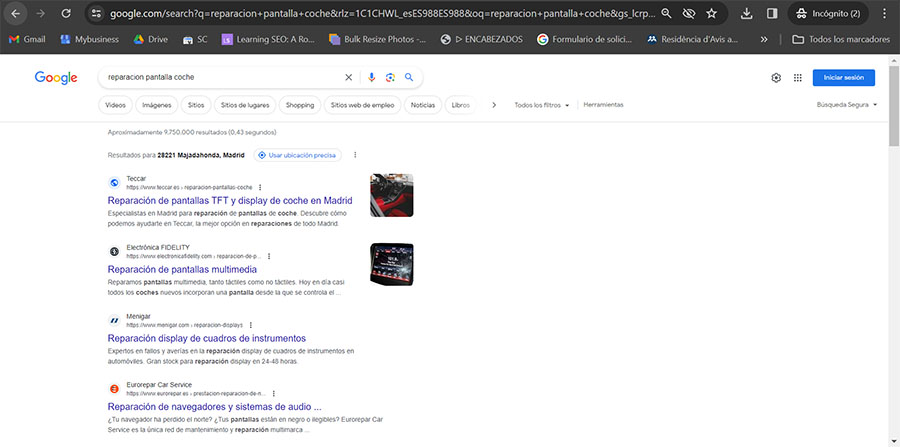Expand Todos los filtros dropdown

(542, 105)
